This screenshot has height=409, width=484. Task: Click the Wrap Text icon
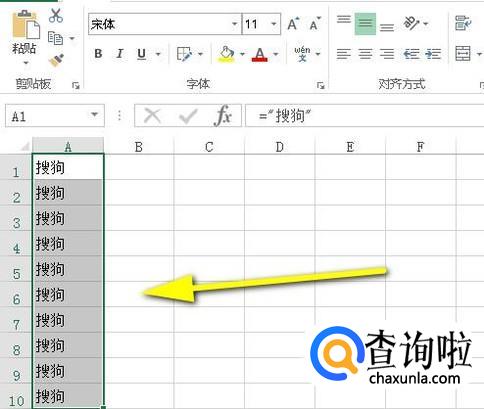pos(463,23)
